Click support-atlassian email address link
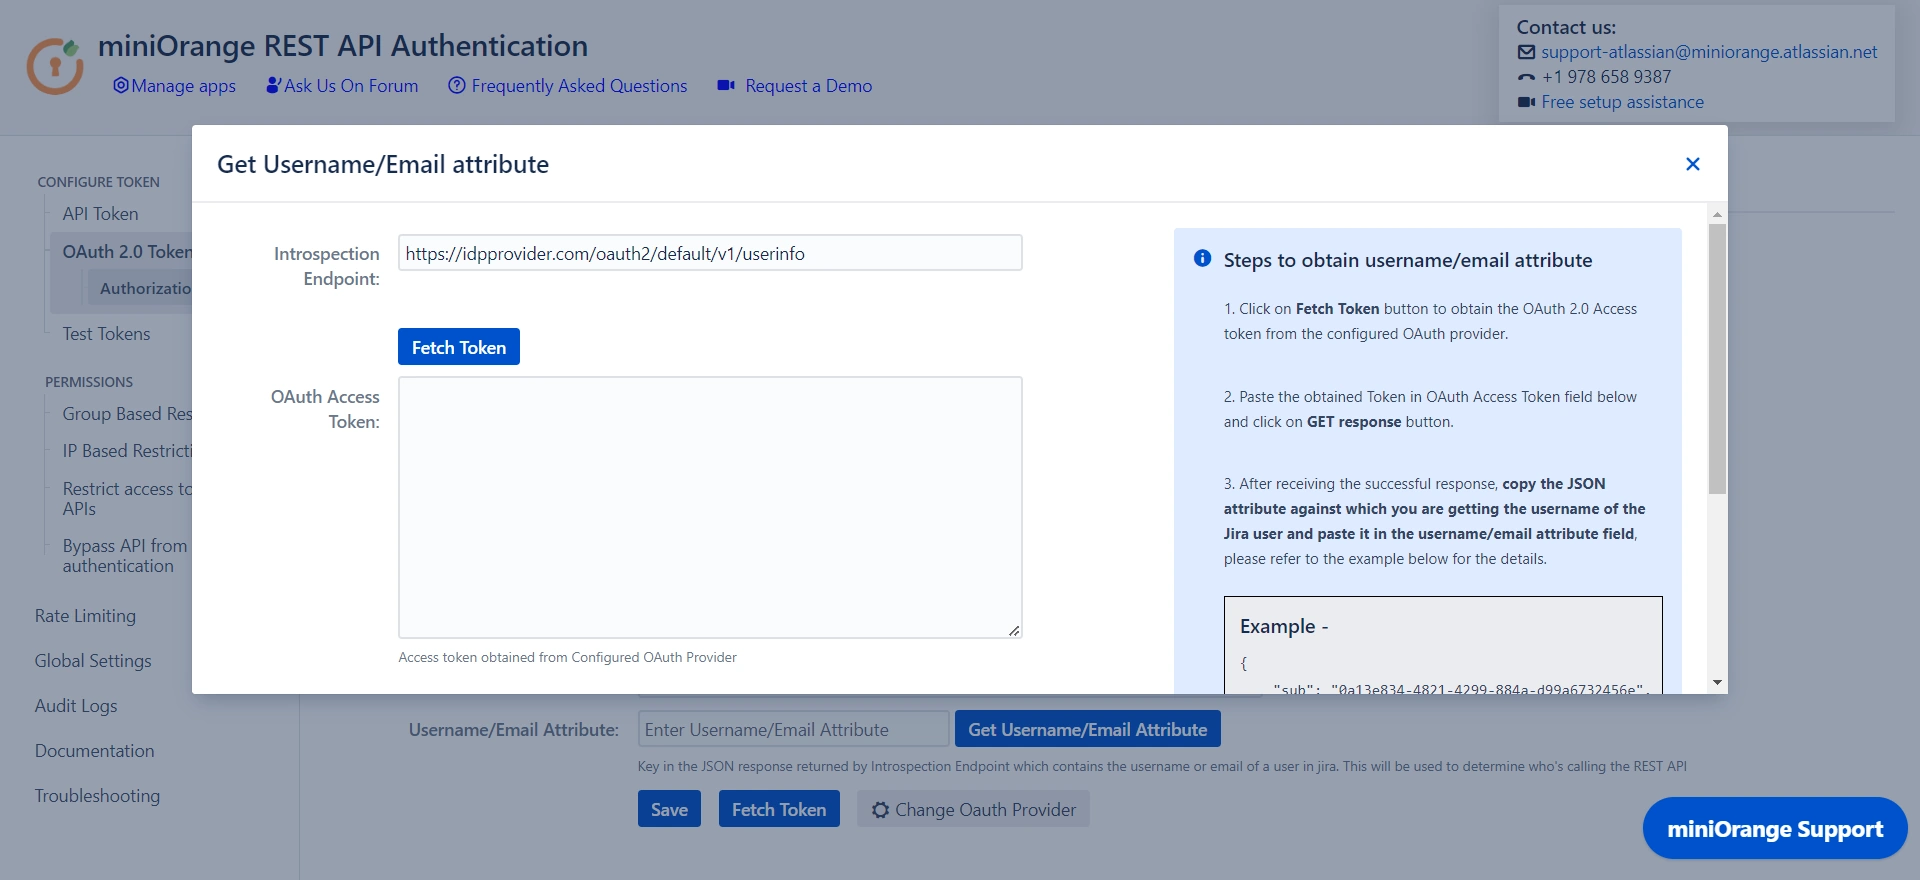Viewport: 1920px width, 880px height. point(1709,52)
